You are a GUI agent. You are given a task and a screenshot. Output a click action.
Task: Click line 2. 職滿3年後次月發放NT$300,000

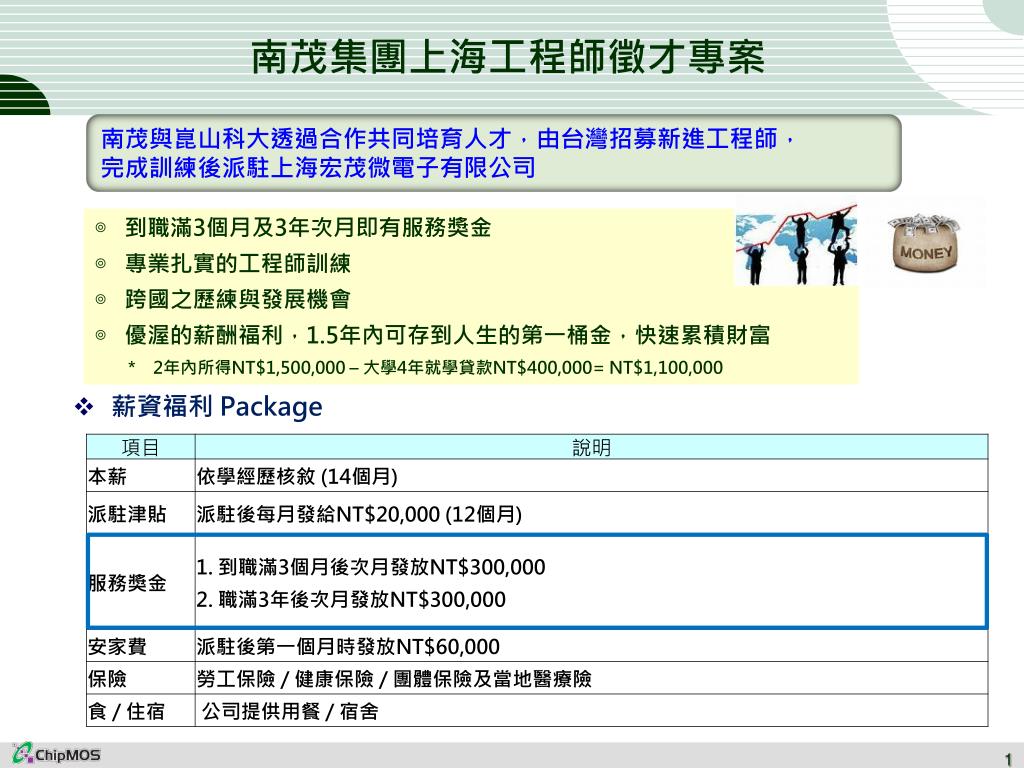pyautogui.click(x=351, y=599)
